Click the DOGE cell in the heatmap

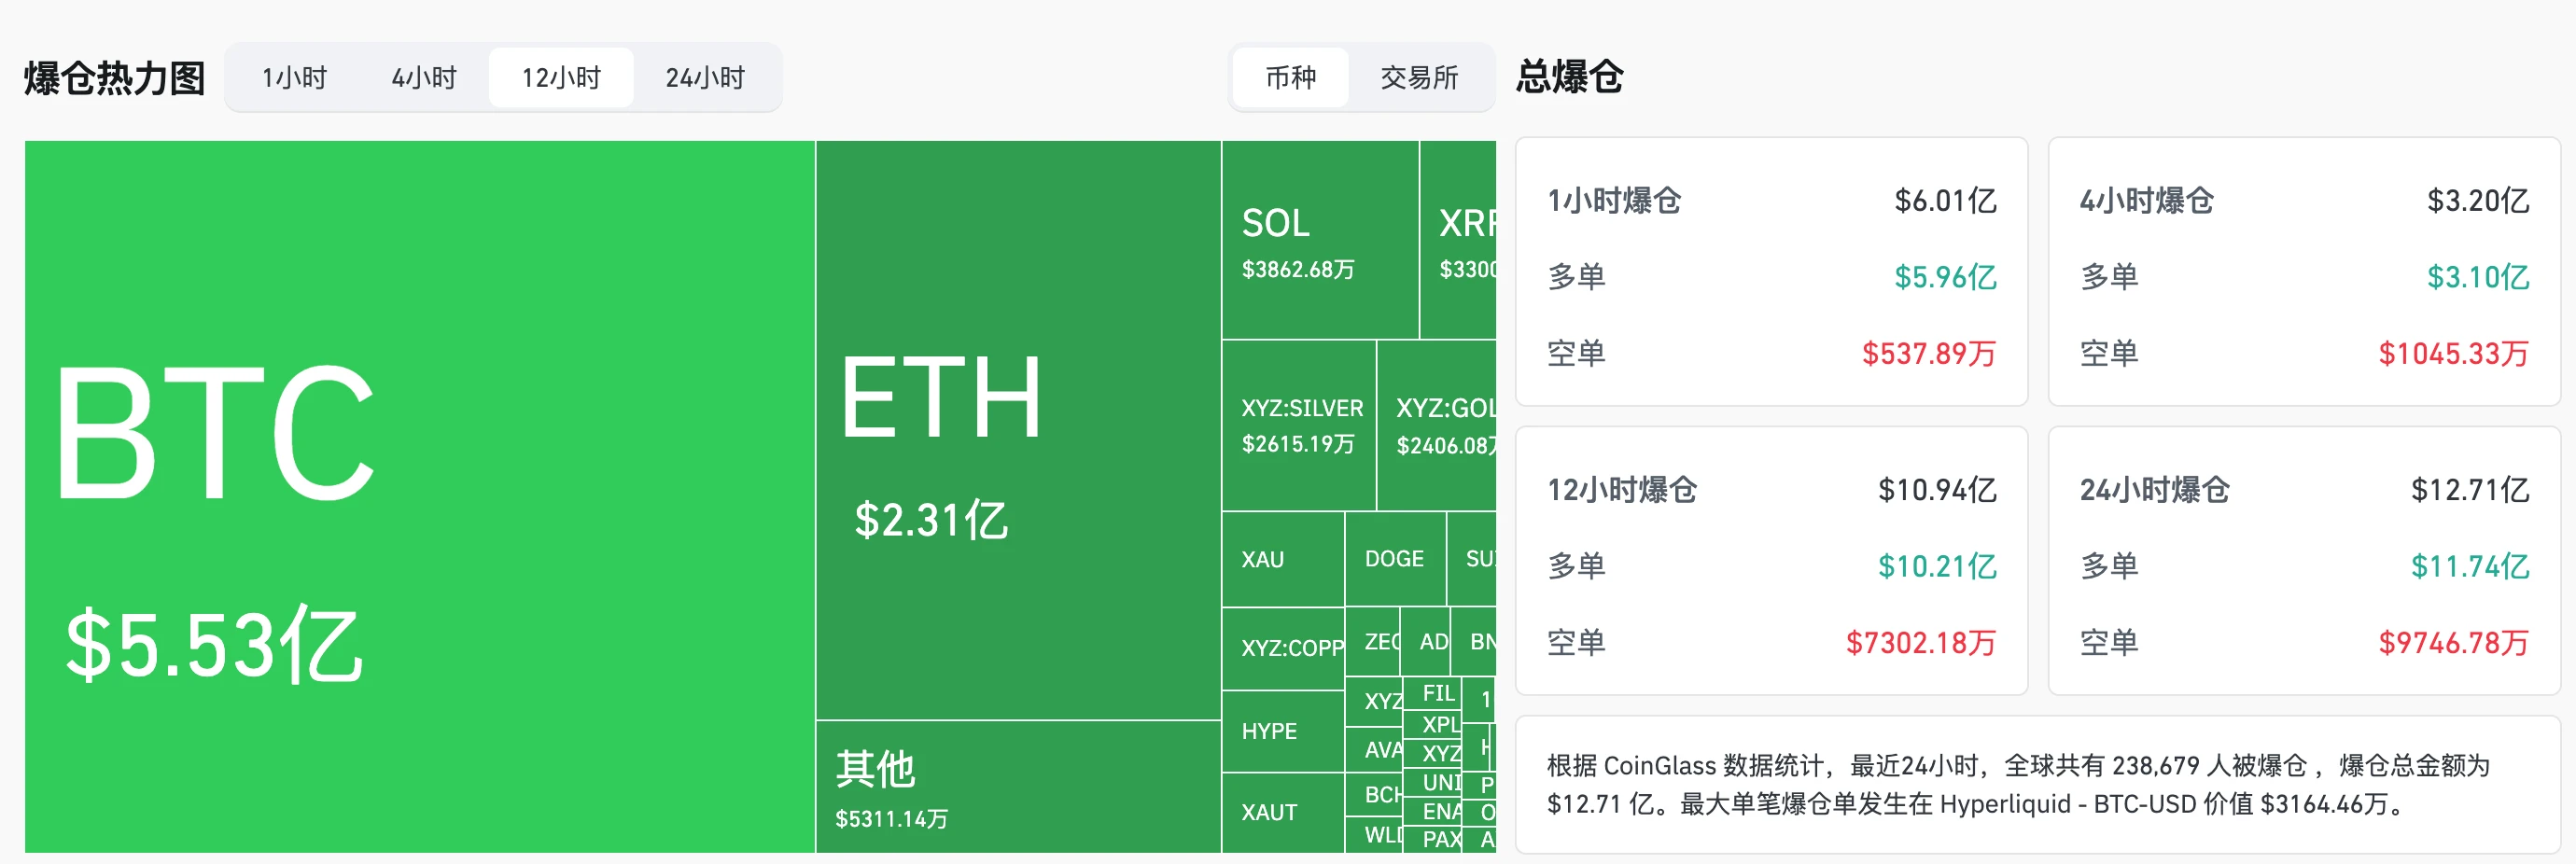pyautogui.click(x=1396, y=560)
